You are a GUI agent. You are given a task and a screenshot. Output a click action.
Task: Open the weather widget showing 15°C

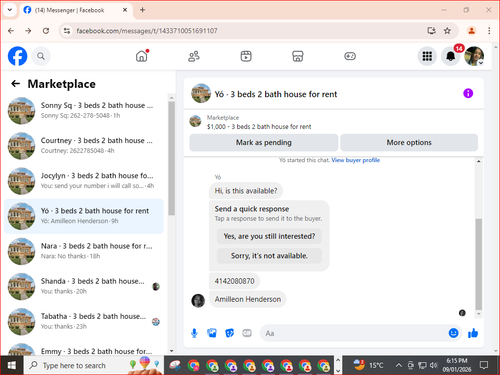[x=368, y=365]
